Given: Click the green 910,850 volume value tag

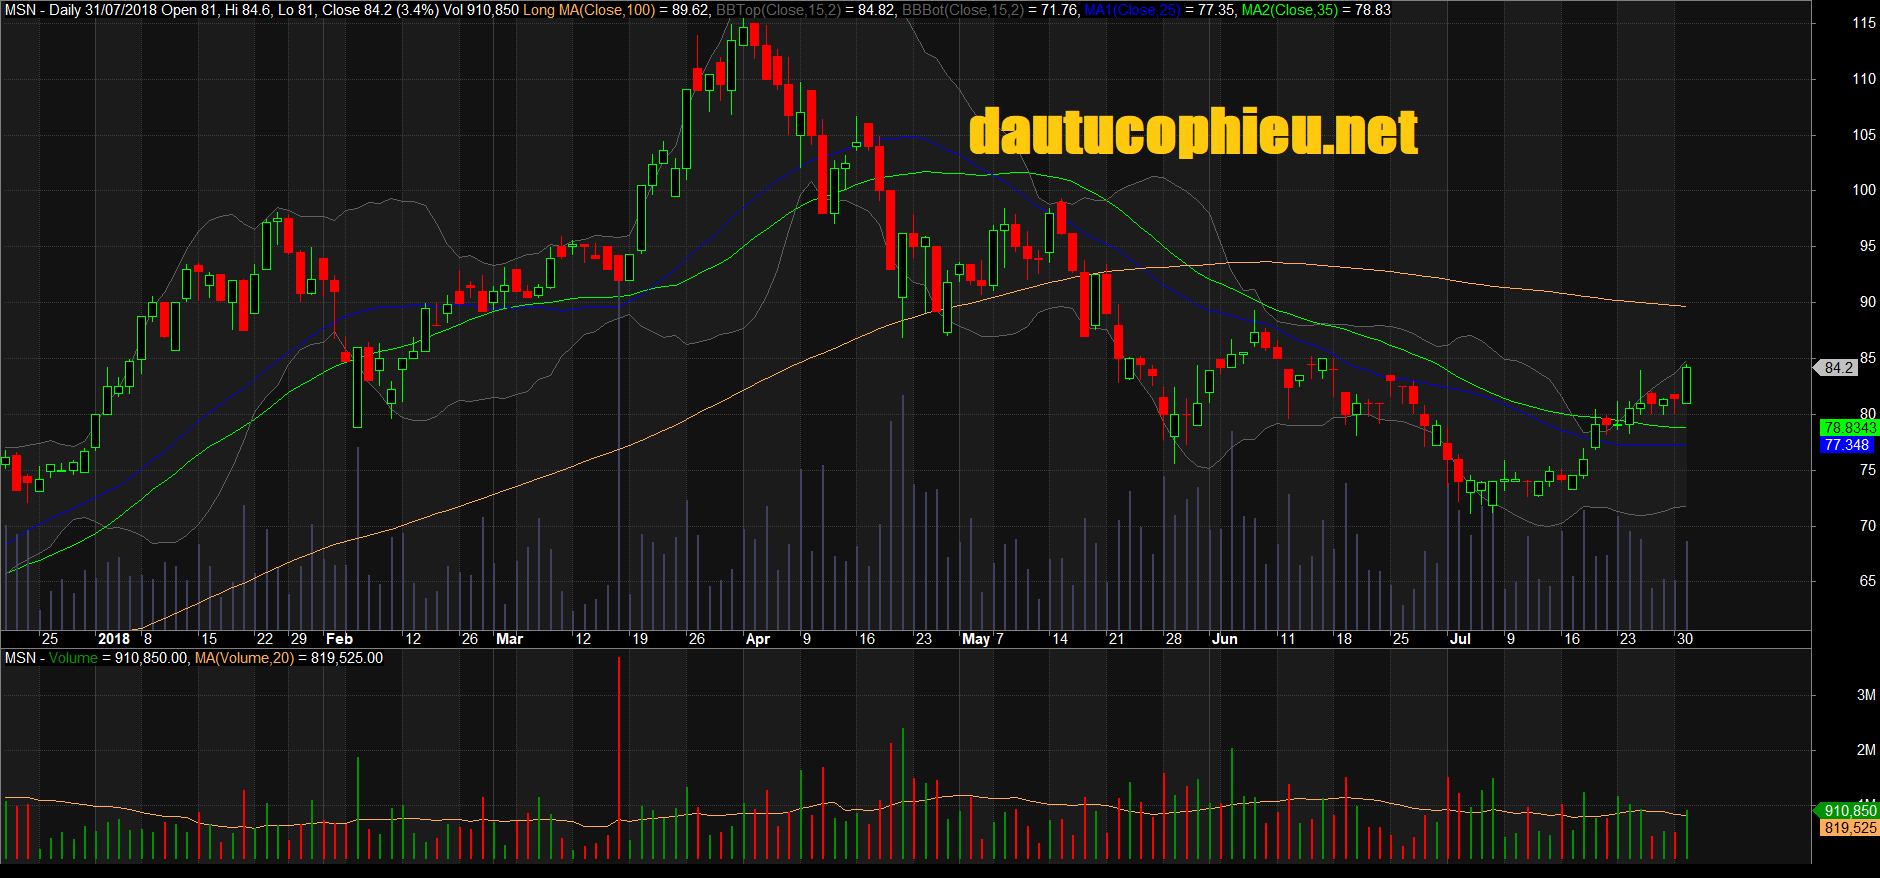Looking at the screenshot, I should pyautogui.click(x=1849, y=811).
